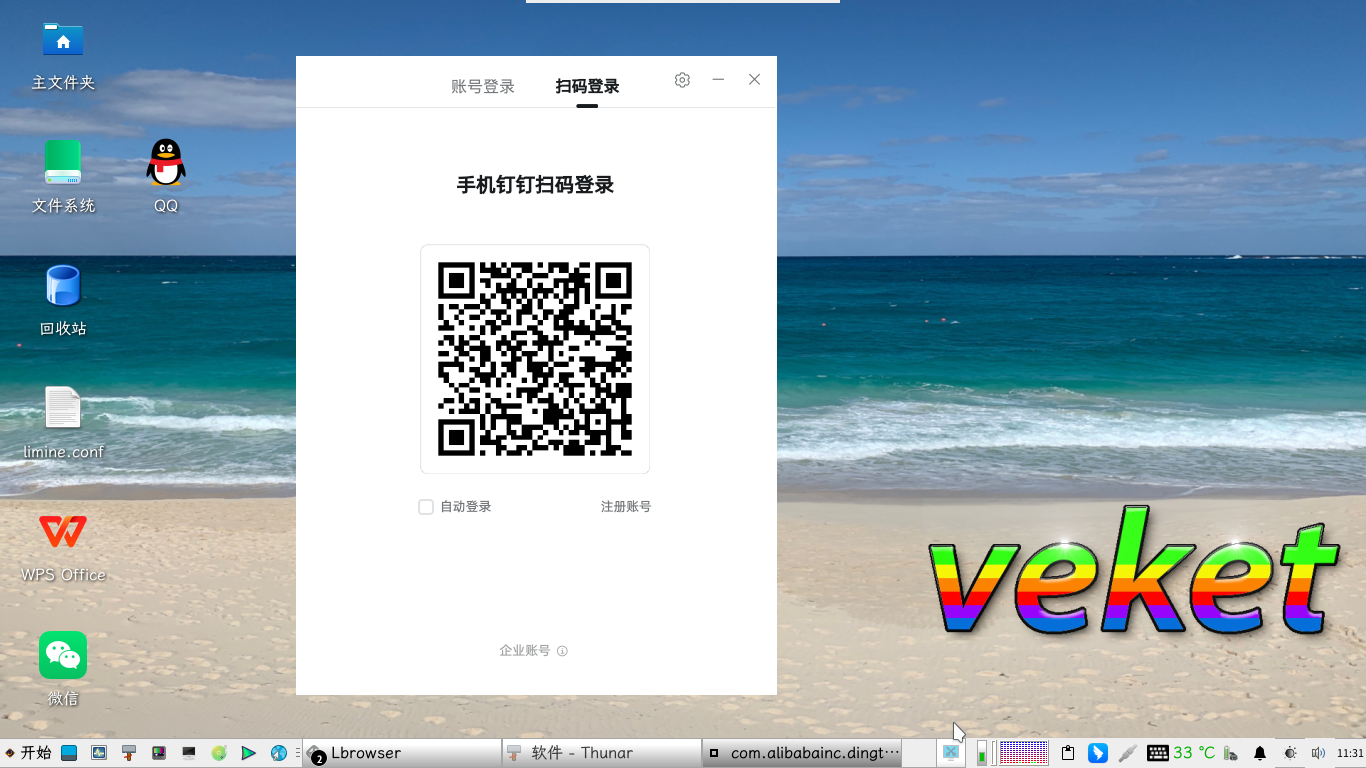Image resolution: width=1366 pixels, height=768 pixels.
Task: Open the 回收站 recycle bin icon
Action: [x=63, y=301]
